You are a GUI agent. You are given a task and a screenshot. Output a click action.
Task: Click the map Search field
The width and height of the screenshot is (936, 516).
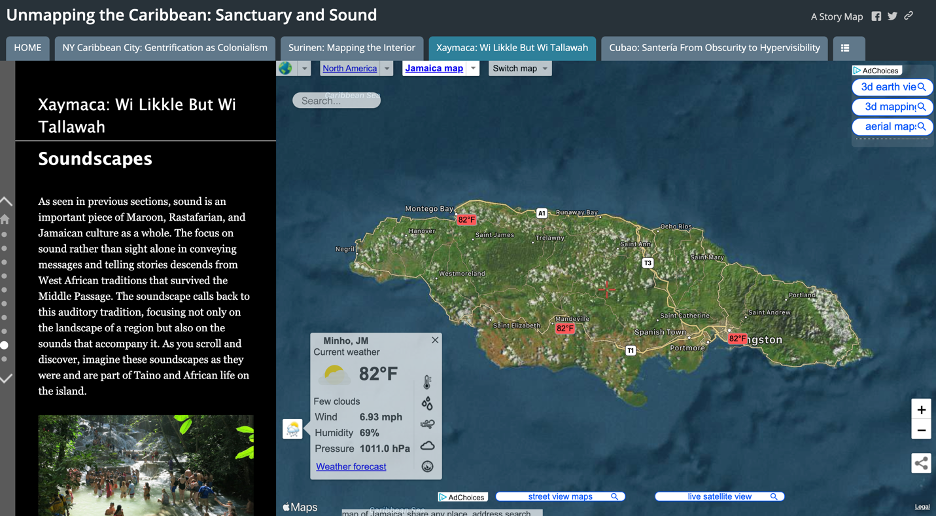(x=336, y=100)
